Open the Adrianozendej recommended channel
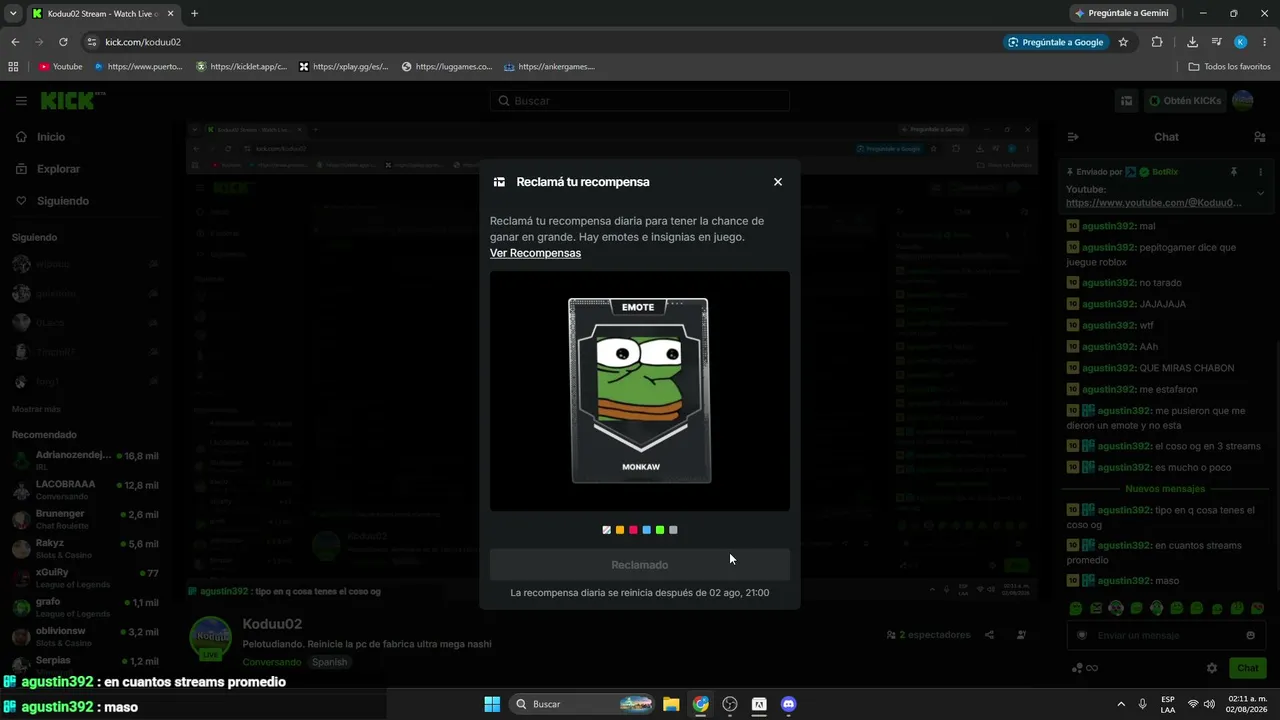 tap(85, 461)
